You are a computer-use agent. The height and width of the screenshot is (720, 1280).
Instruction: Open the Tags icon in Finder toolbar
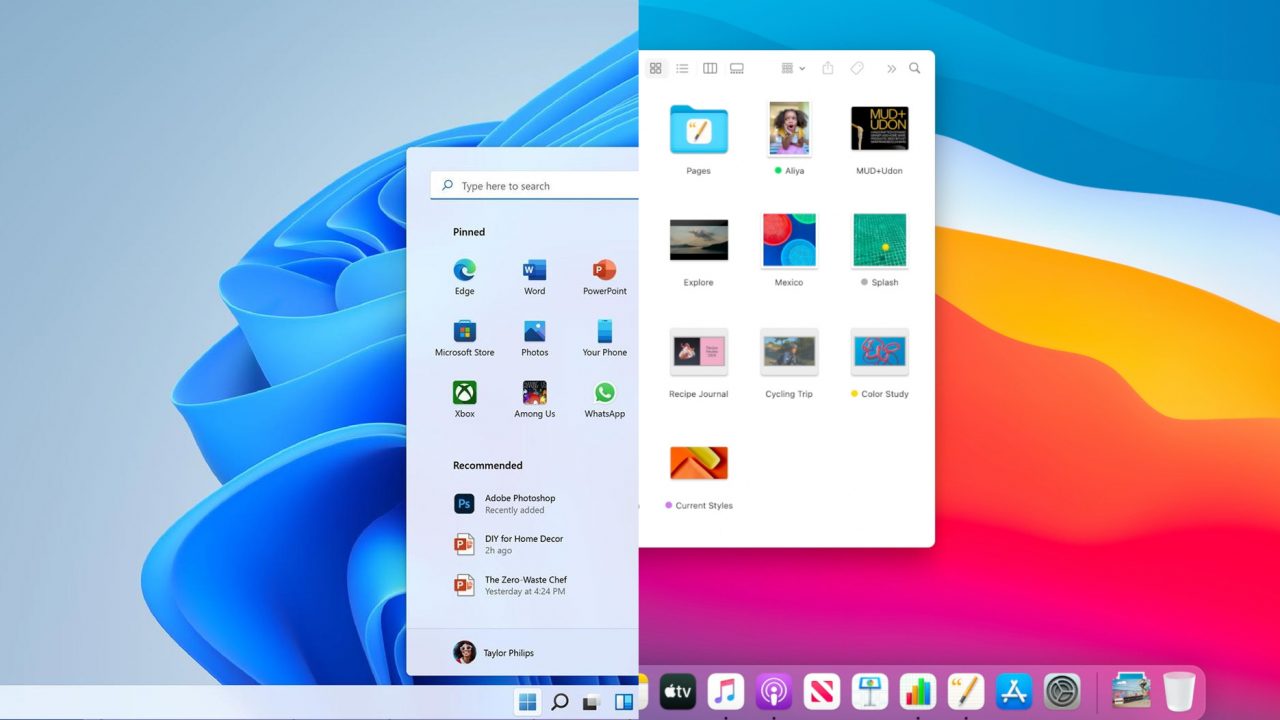856,67
